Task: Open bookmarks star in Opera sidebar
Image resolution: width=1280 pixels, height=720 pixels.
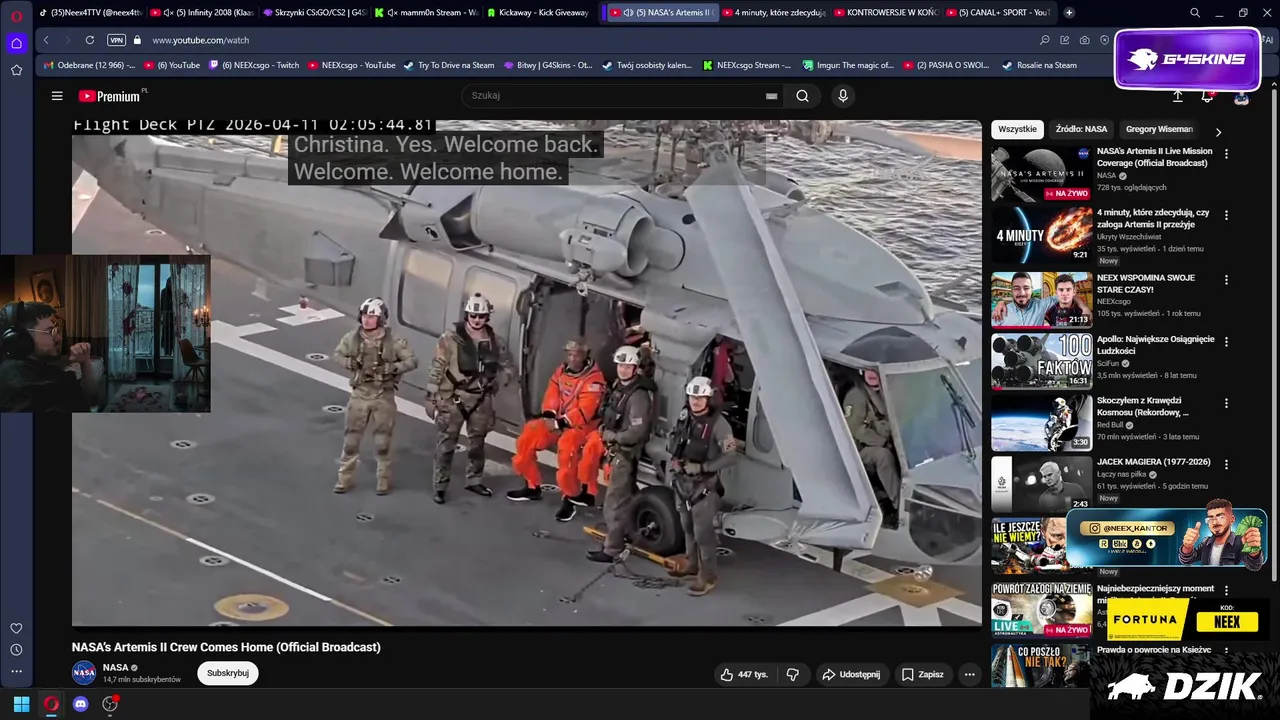Action: point(16,70)
